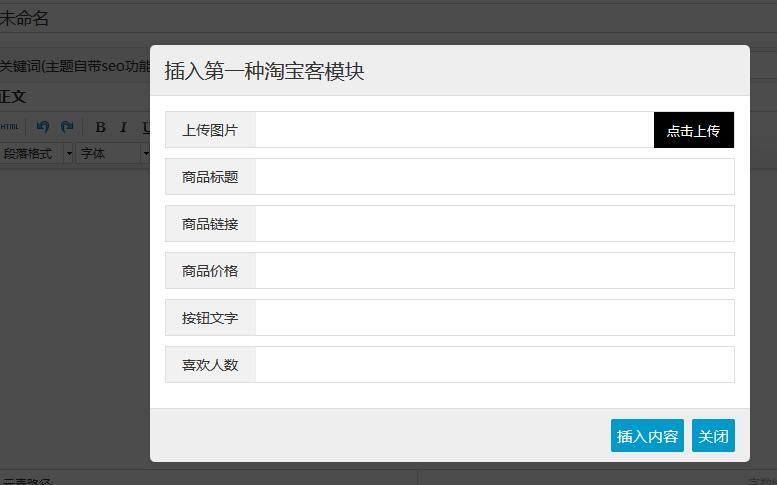Focus the 商品价格 input field
Screen dimensions: 777x485
[x=495, y=271]
